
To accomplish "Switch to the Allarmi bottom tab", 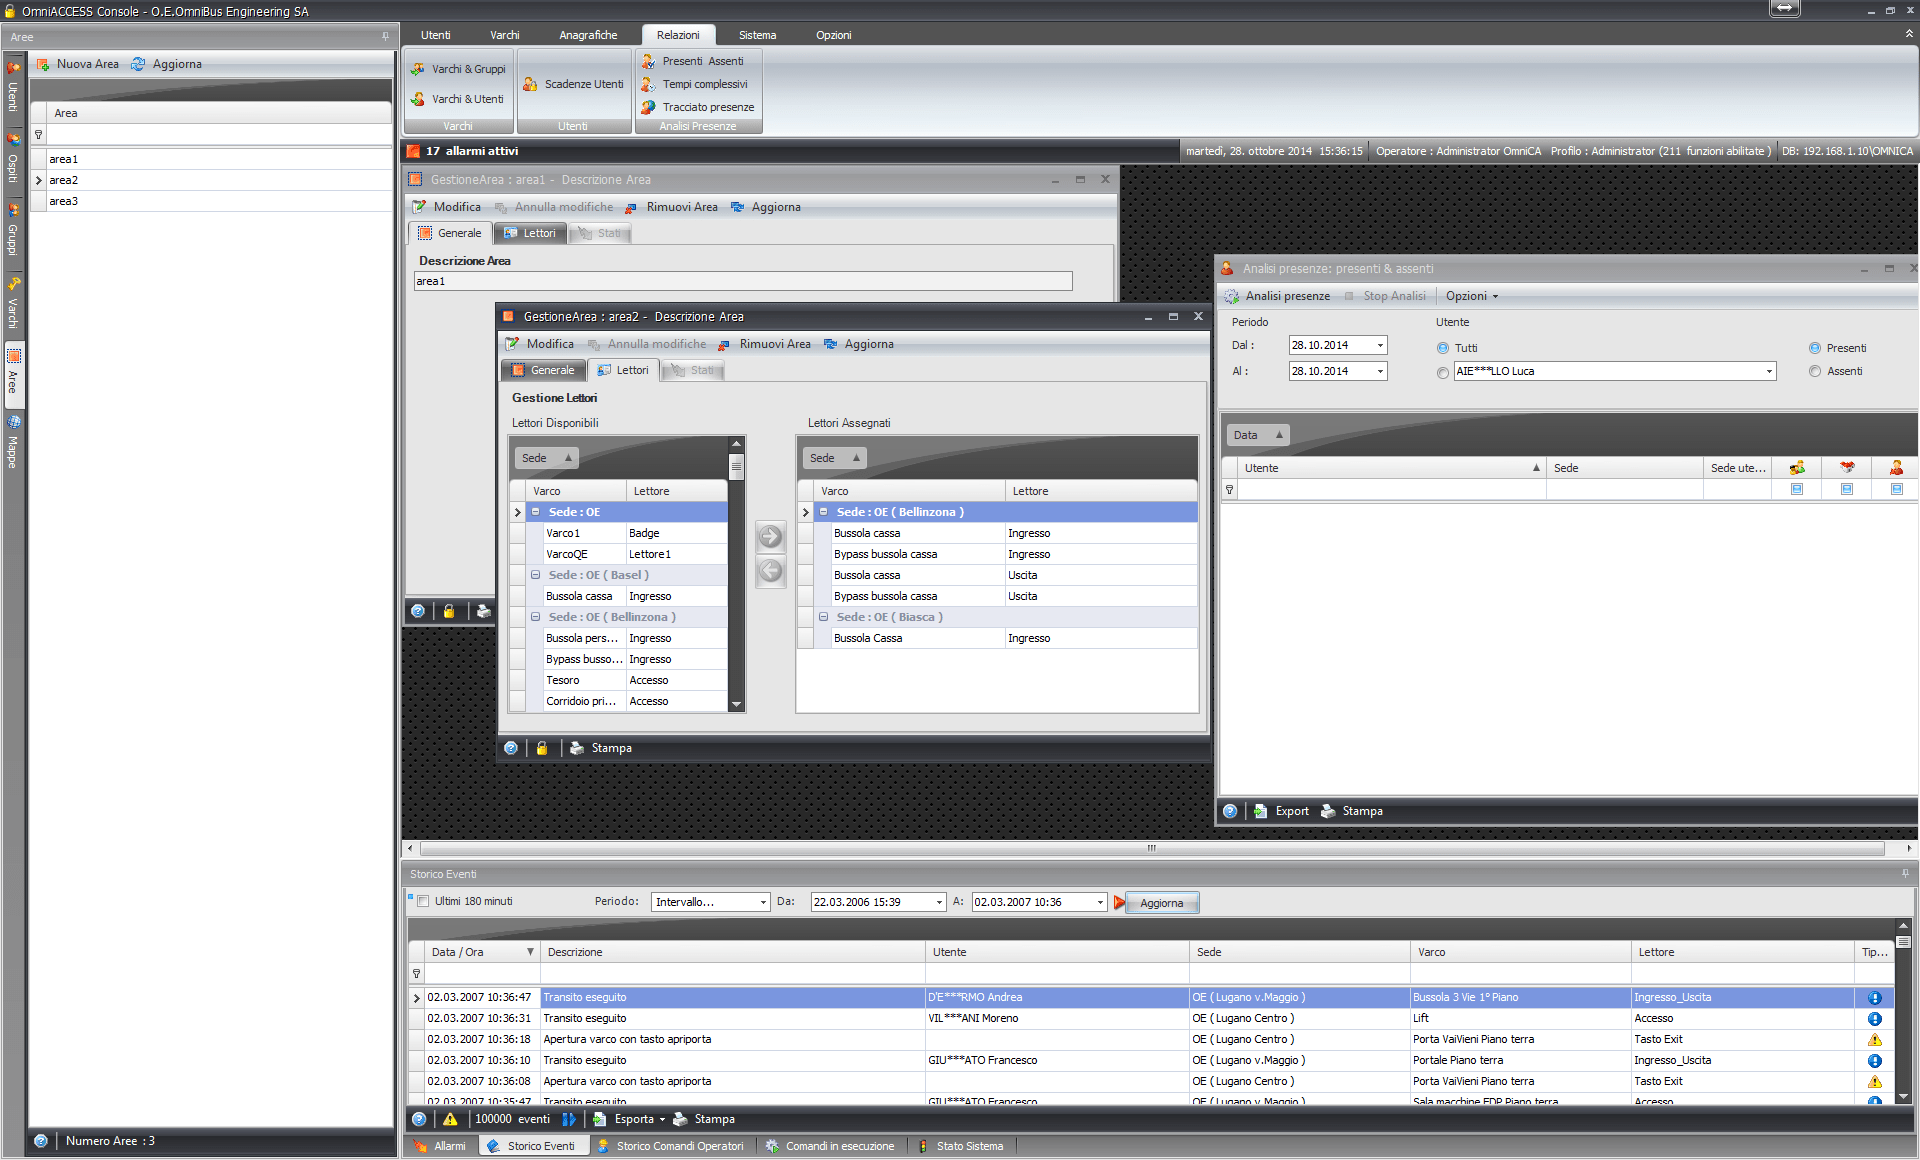I will tap(440, 1146).
